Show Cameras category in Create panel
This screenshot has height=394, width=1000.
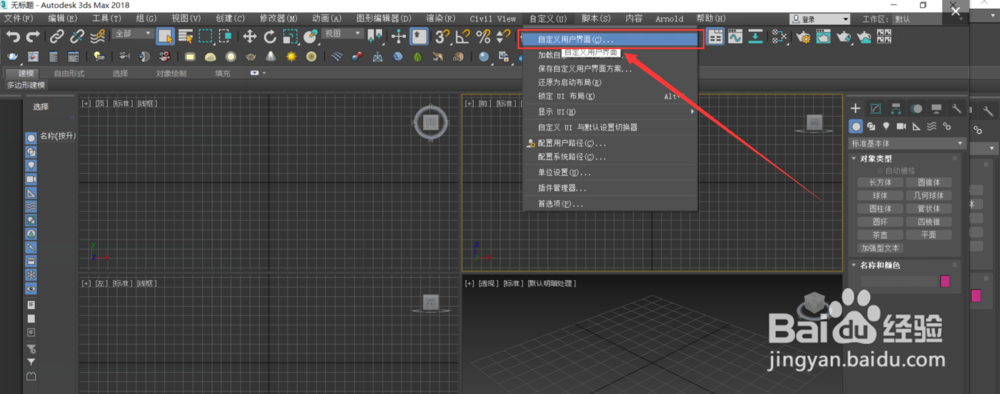click(901, 126)
